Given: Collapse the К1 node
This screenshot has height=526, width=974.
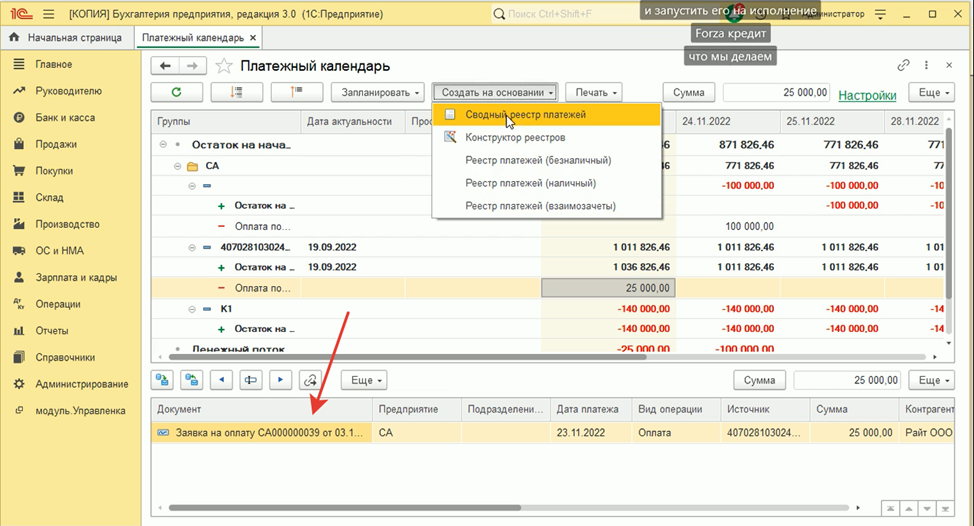Looking at the screenshot, I should (192, 309).
